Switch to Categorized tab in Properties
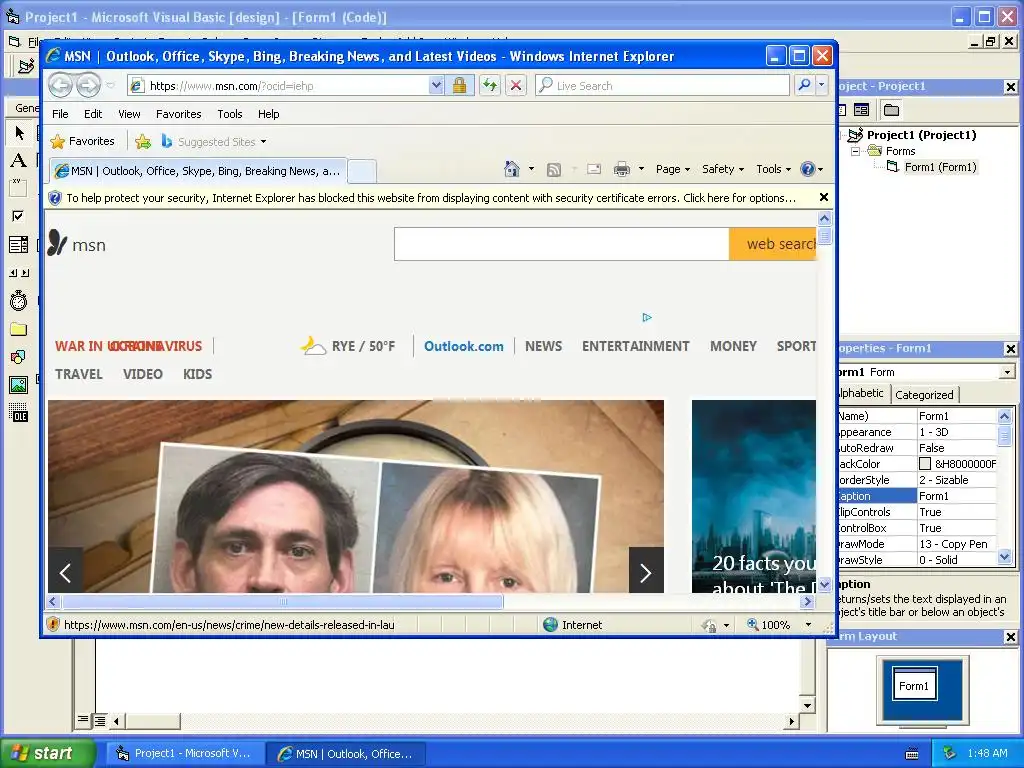The height and width of the screenshot is (768, 1024). 924,394
